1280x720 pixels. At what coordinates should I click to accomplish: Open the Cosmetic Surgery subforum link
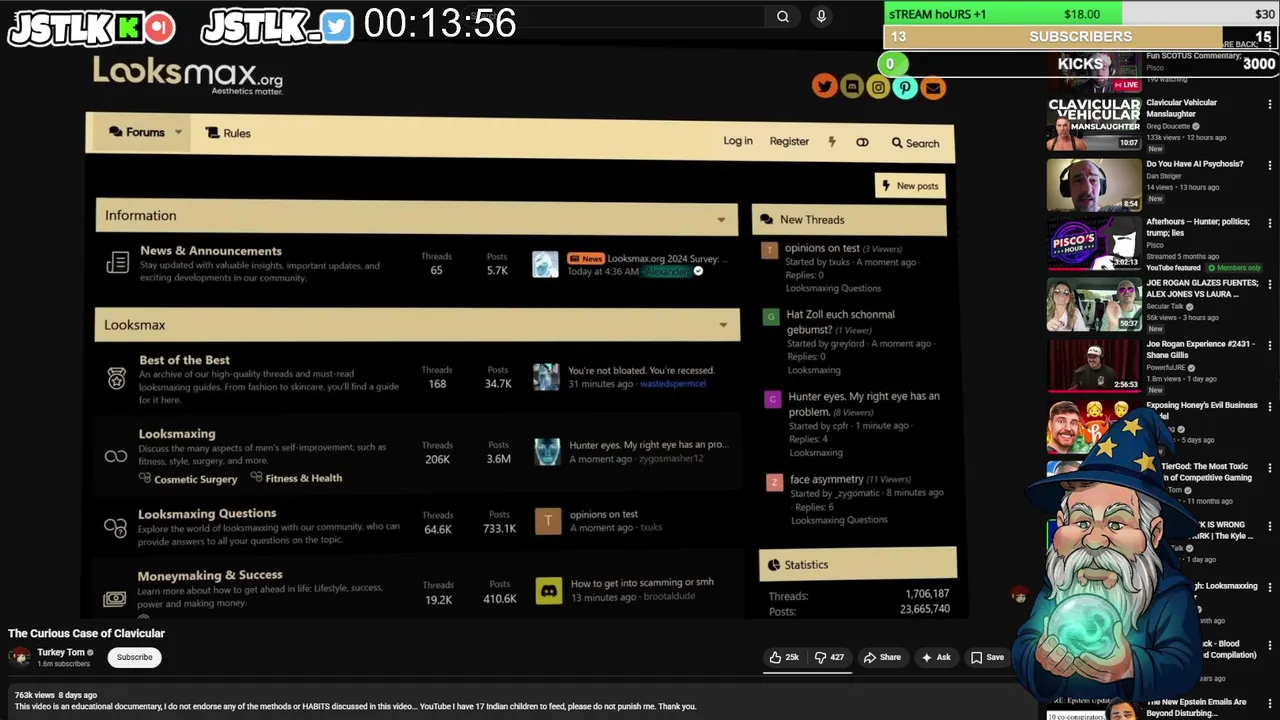pyautogui.click(x=195, y=479)
